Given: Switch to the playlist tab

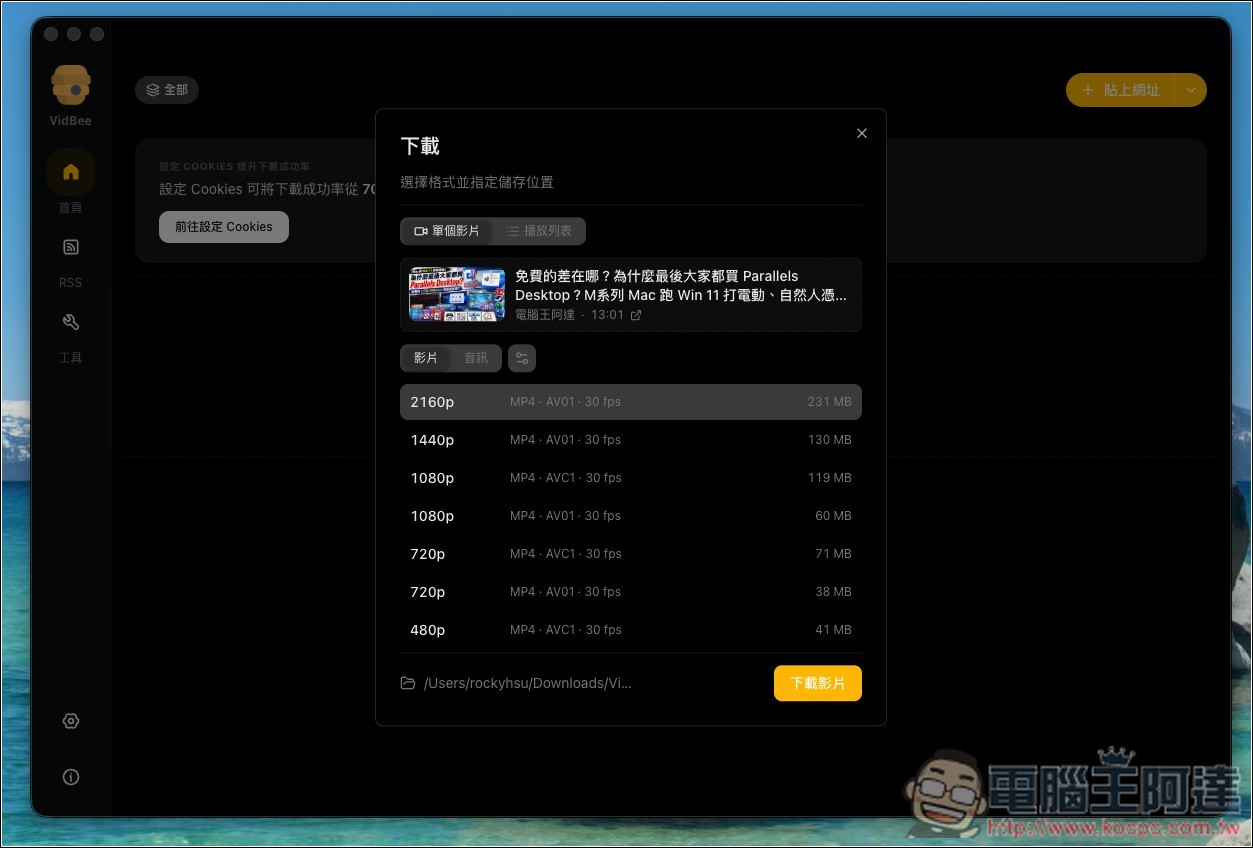Looking at the screenshot, I should tap(539, 231).
